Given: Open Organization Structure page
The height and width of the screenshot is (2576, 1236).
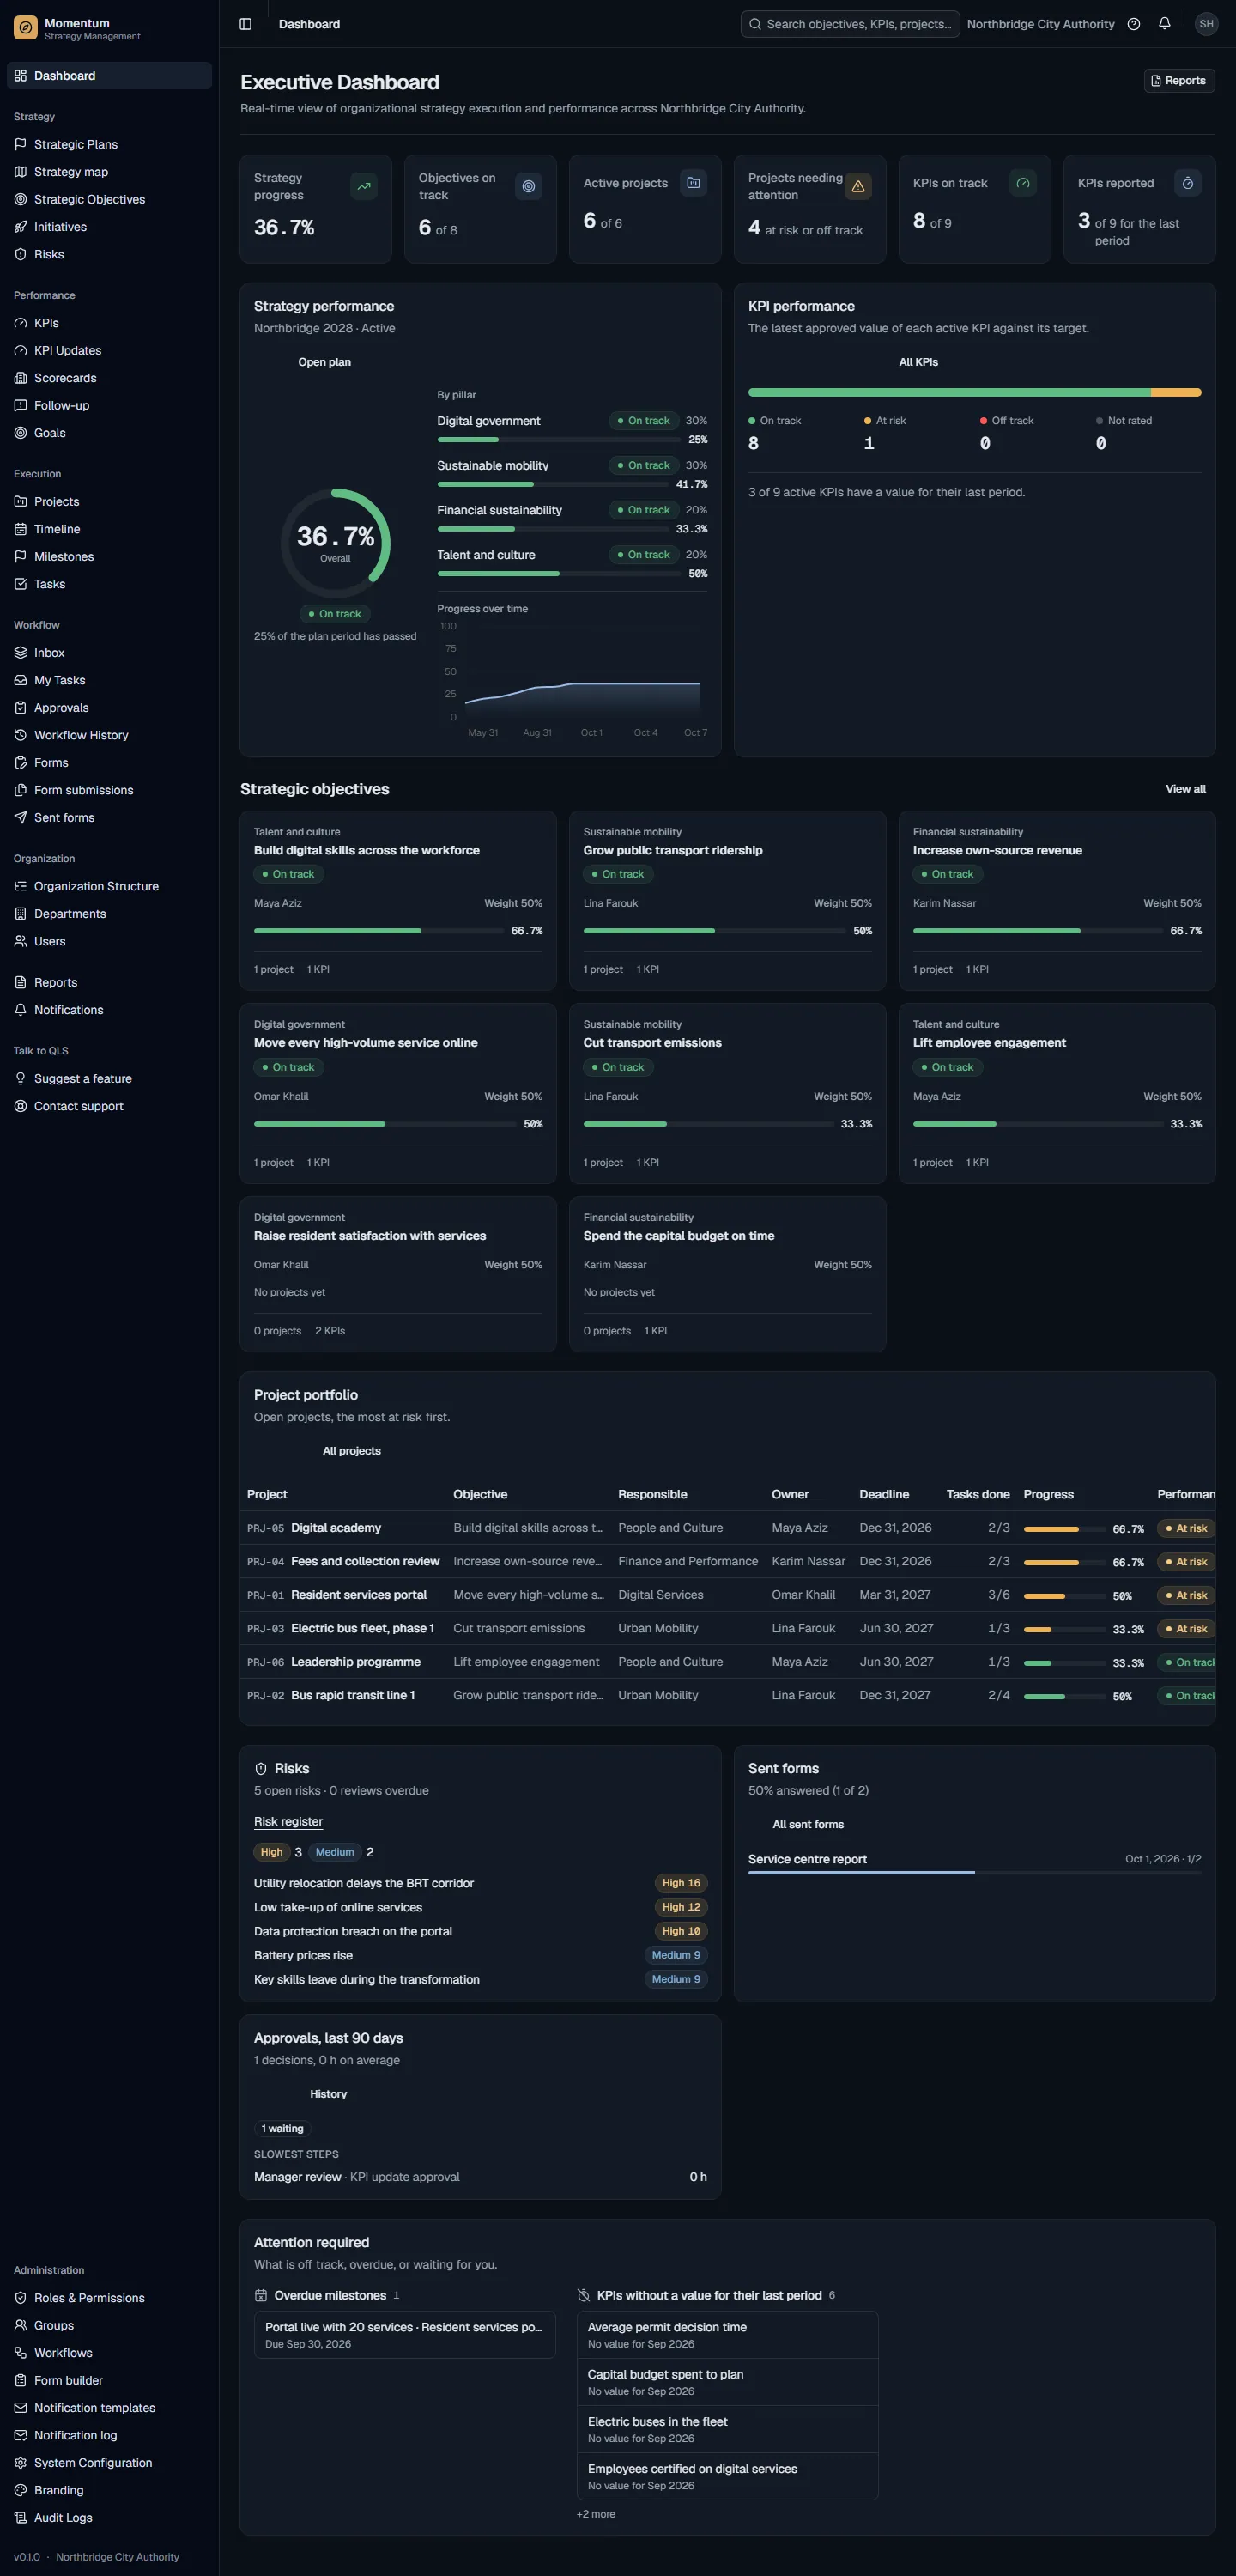Looking at the screenshot, I should coord(109,886).
